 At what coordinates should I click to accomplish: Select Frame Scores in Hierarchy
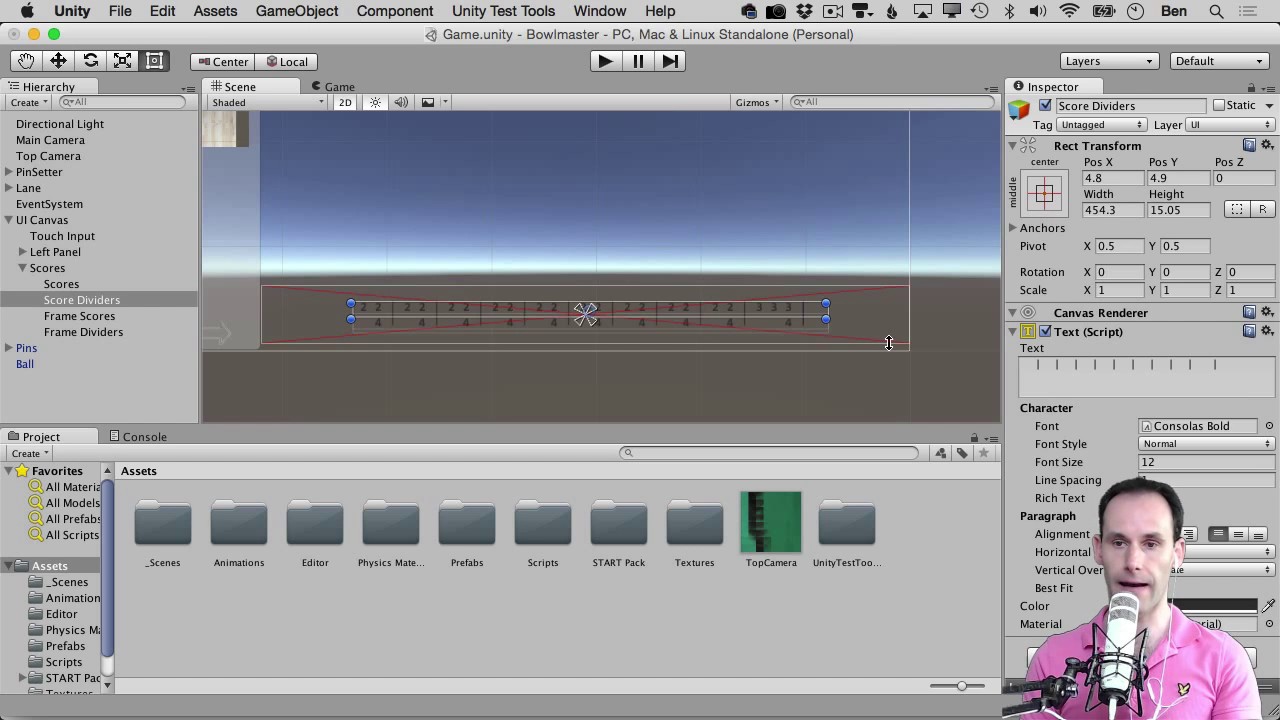(79, 316)
